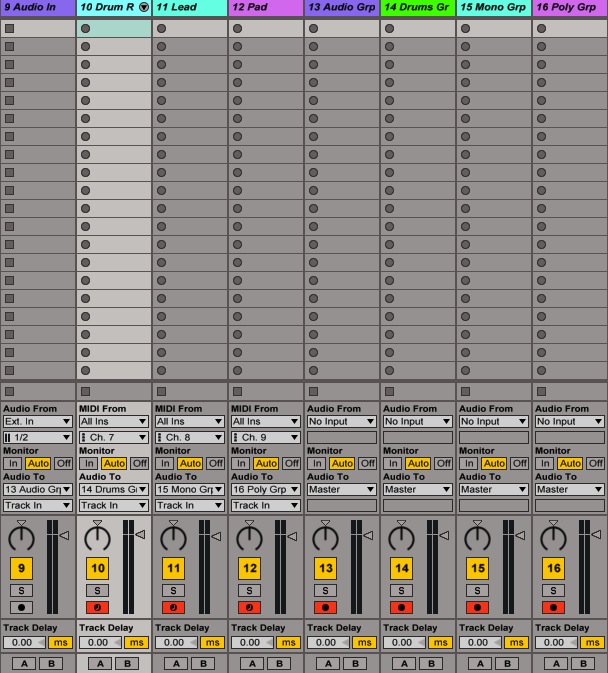Click Track Delay 0.00 field on track 14
Image resolution: width=608 pixels, height=673 pixels.
pyautogui.click(x=405, y=643)
